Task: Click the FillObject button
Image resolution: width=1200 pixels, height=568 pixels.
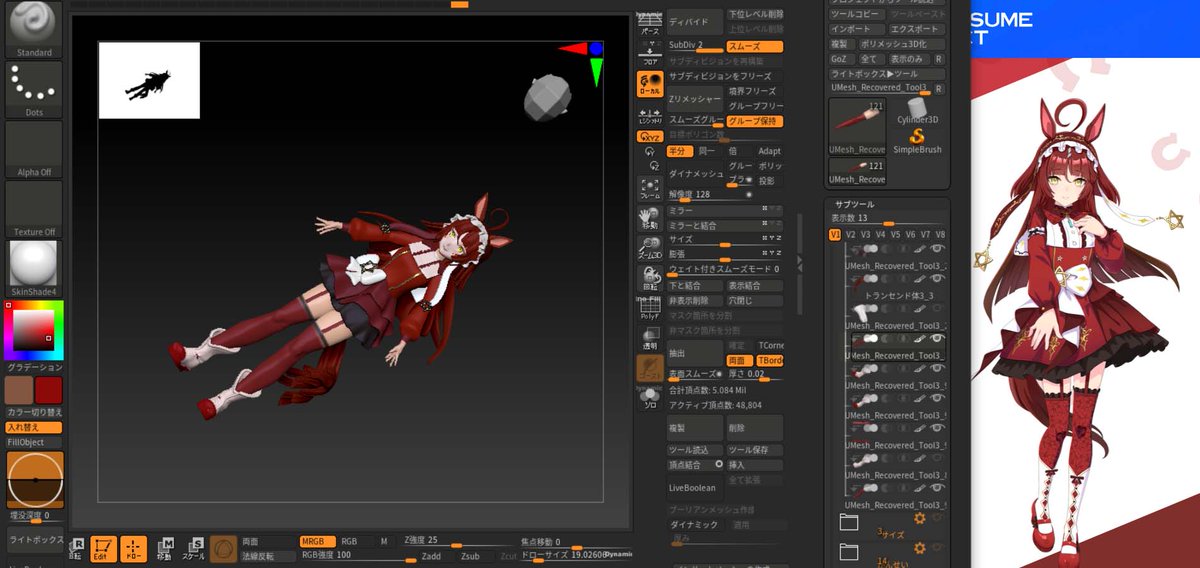Action: pyautogui.click(x=34, y=442)
